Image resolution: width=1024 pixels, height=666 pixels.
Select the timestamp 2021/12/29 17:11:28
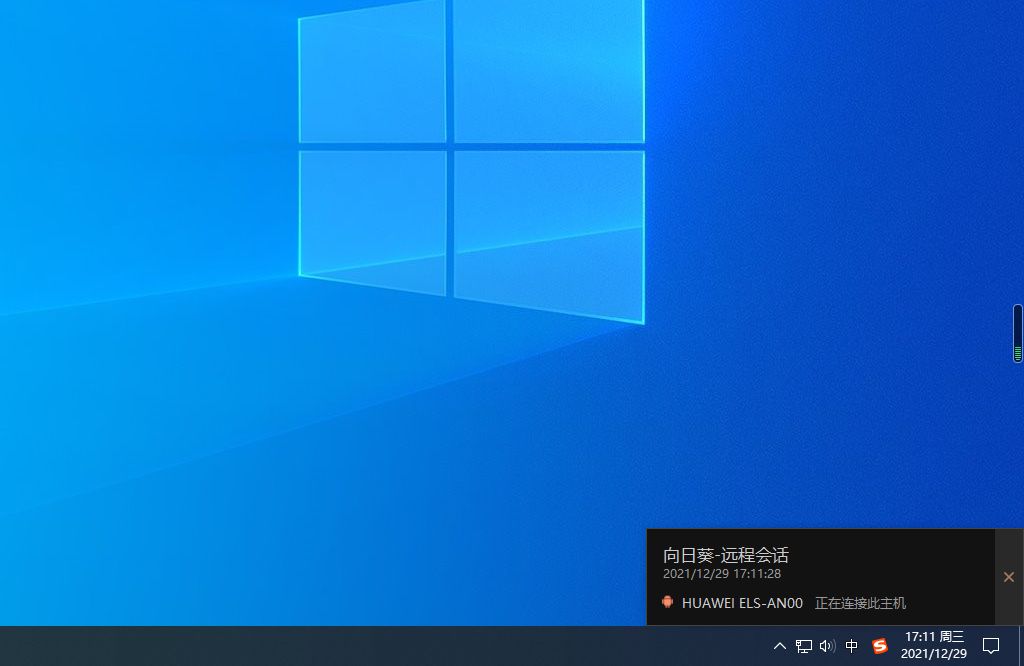click(722, 574)
